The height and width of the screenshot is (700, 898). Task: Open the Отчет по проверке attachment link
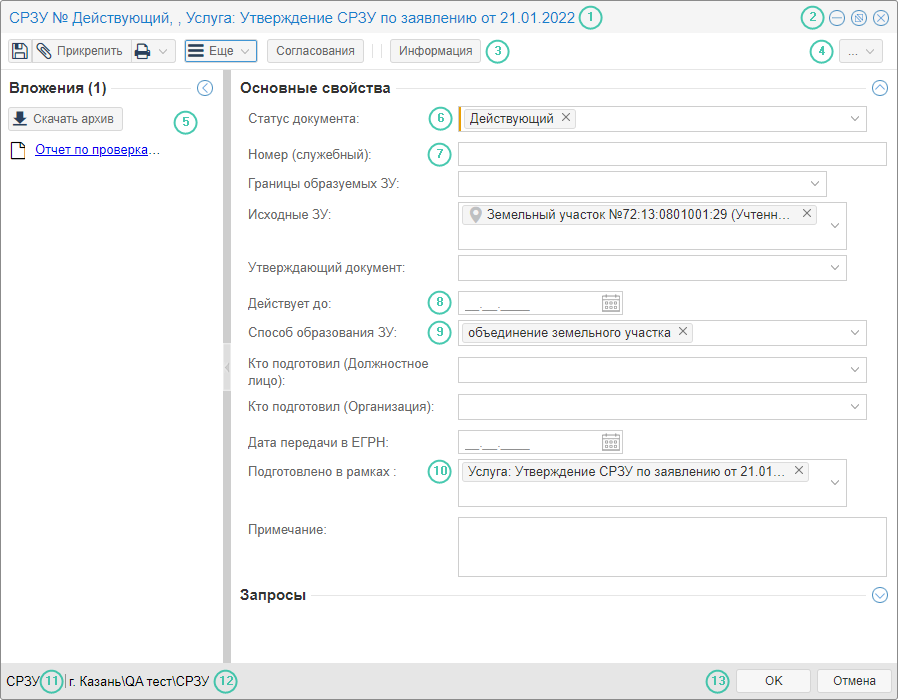click(x=97, y=150)
